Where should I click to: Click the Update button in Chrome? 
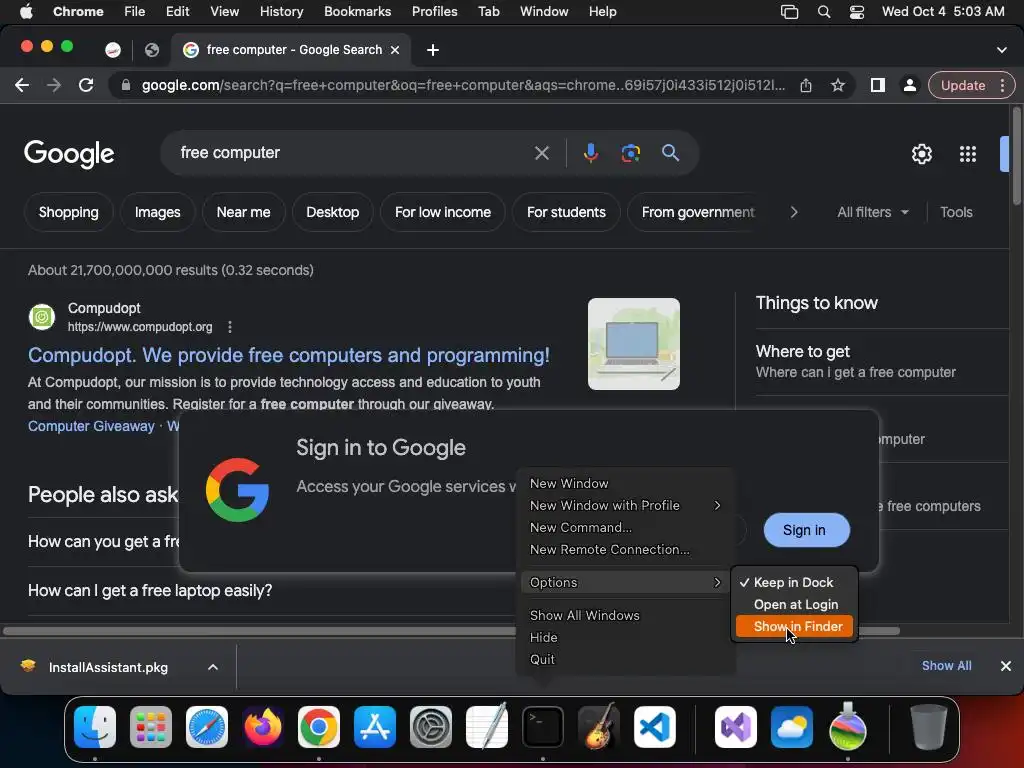pos(963,85)
